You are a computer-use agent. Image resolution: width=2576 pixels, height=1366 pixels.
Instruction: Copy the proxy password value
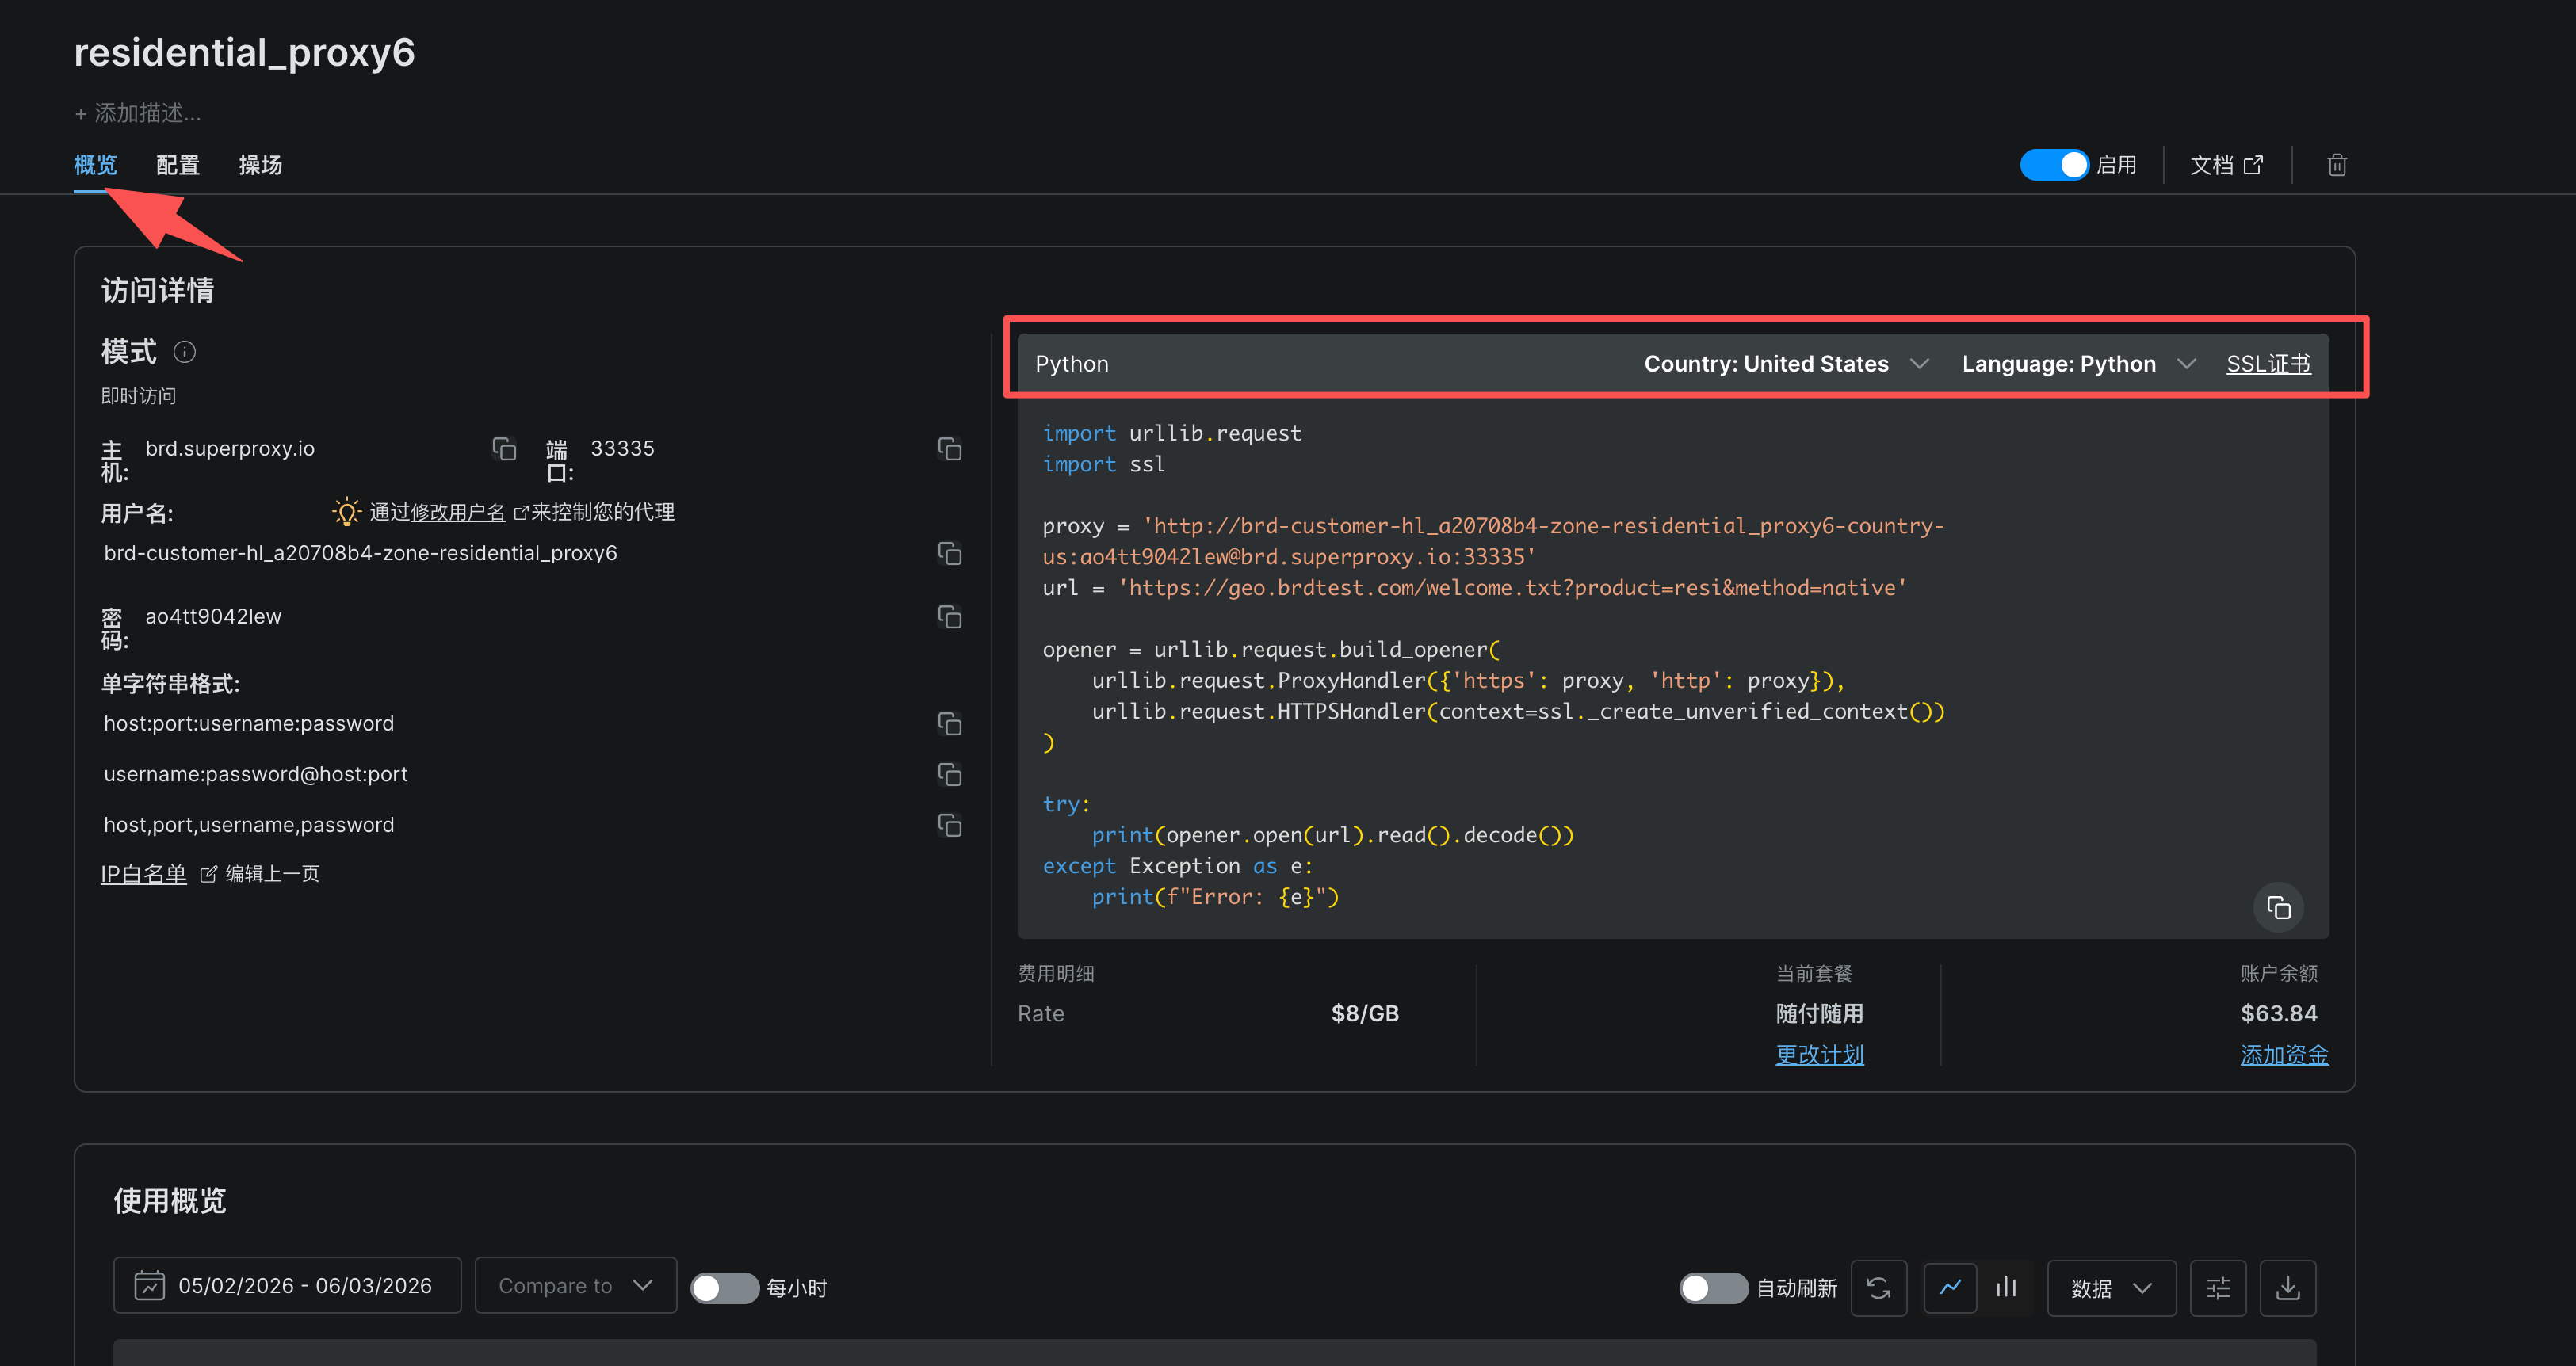click(949, 617)
